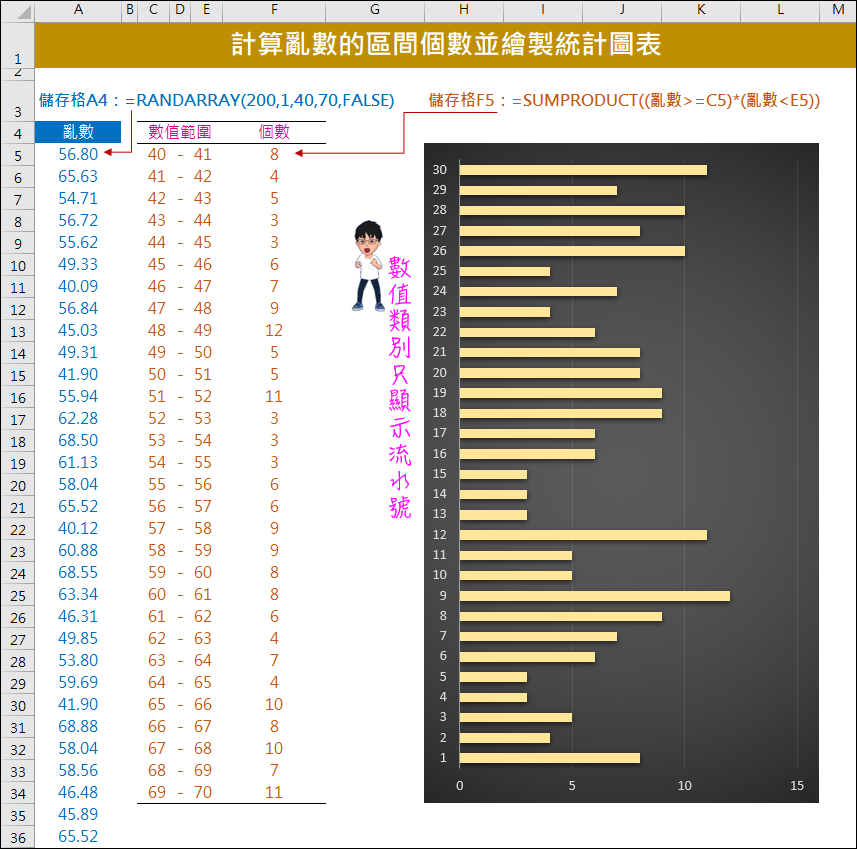Image resolution: width=857 pixels, height=849 pixels.
Task: Click the horizontal axis value 10 in the chart
Action: (684, 786)
